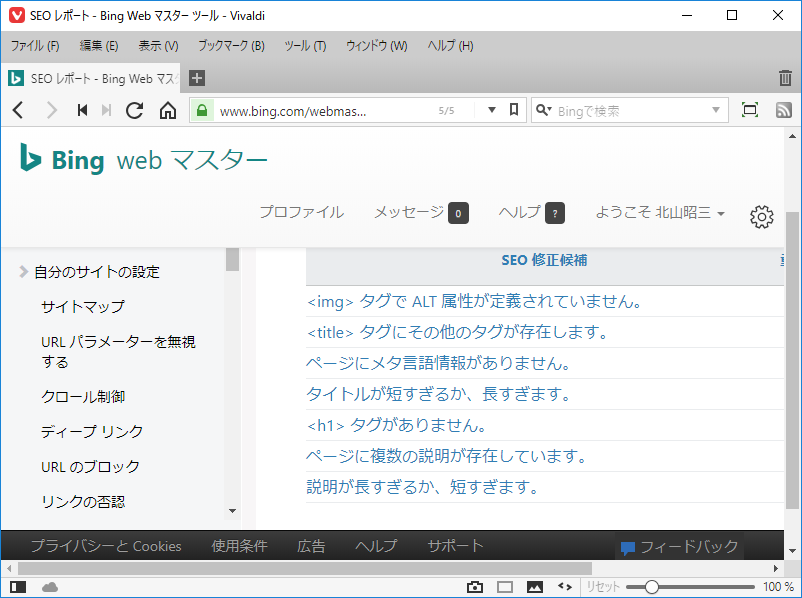Open the ウィンドウ (W) menu
The height and width of the screenshot is (598, 802).
click(376, 46)
